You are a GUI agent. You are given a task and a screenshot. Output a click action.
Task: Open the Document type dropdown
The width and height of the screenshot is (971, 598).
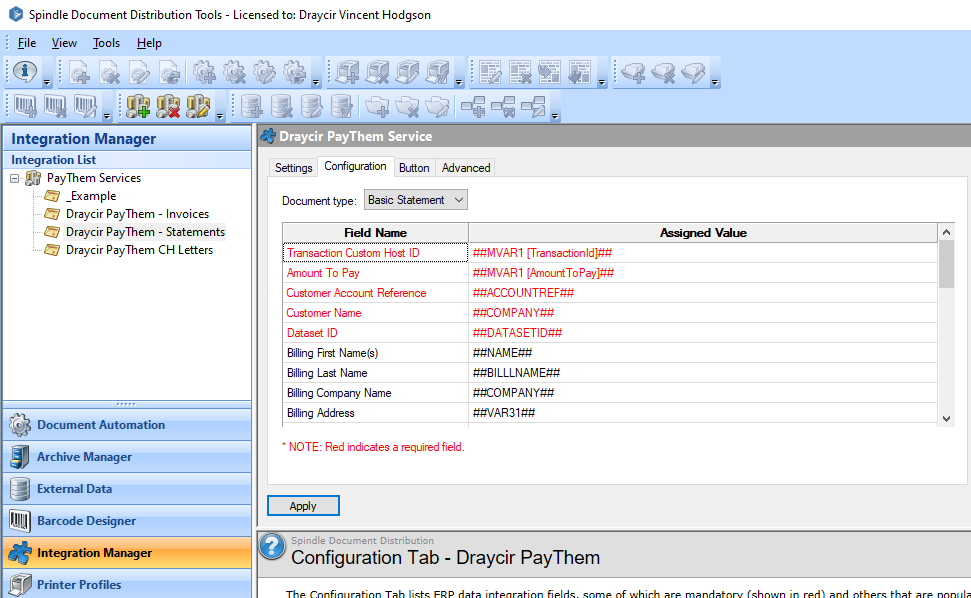tap(416, 200)
